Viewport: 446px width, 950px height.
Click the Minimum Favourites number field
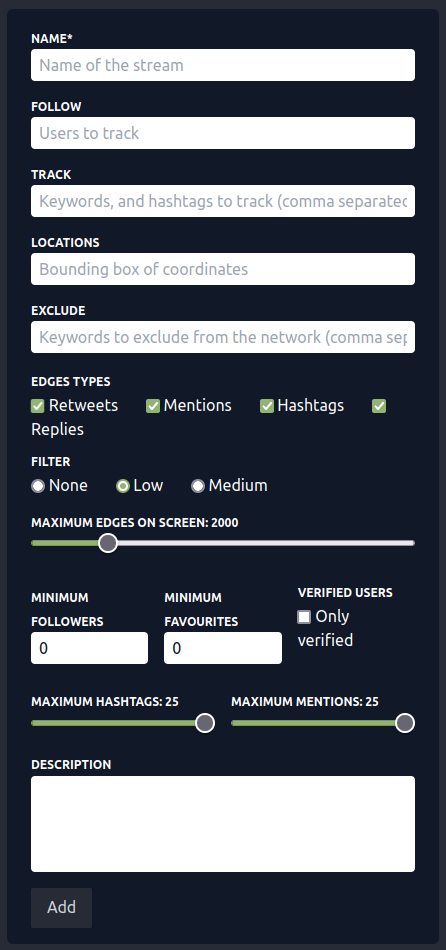[223, 648]
